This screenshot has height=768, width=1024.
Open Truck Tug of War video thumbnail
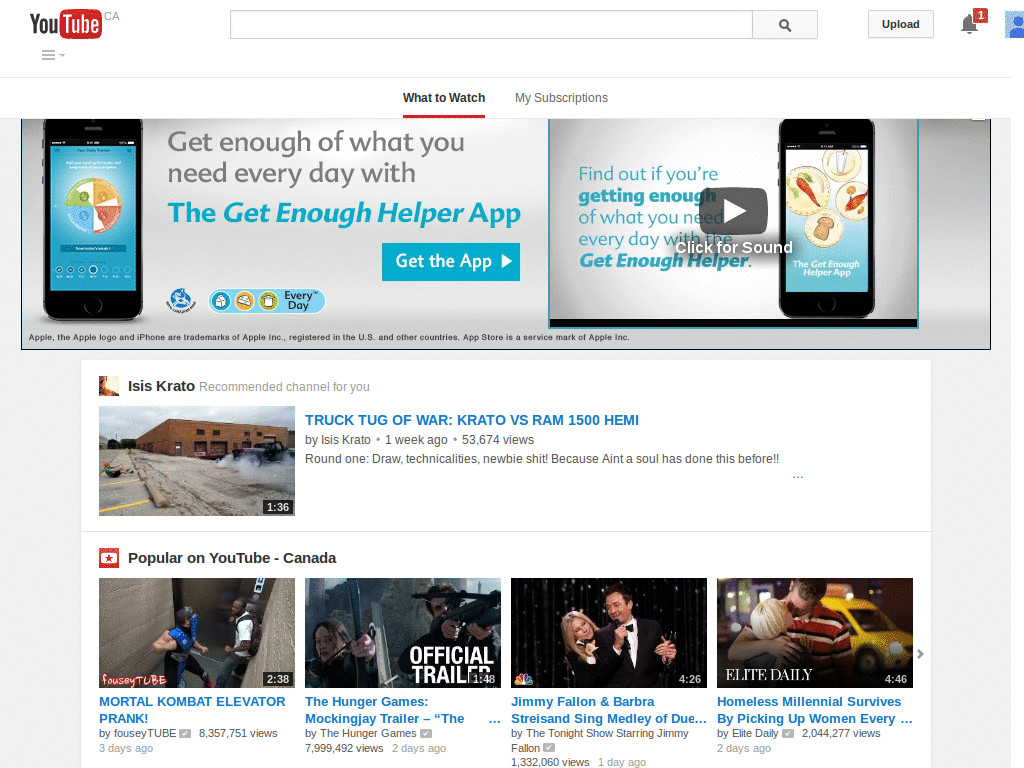197,461
